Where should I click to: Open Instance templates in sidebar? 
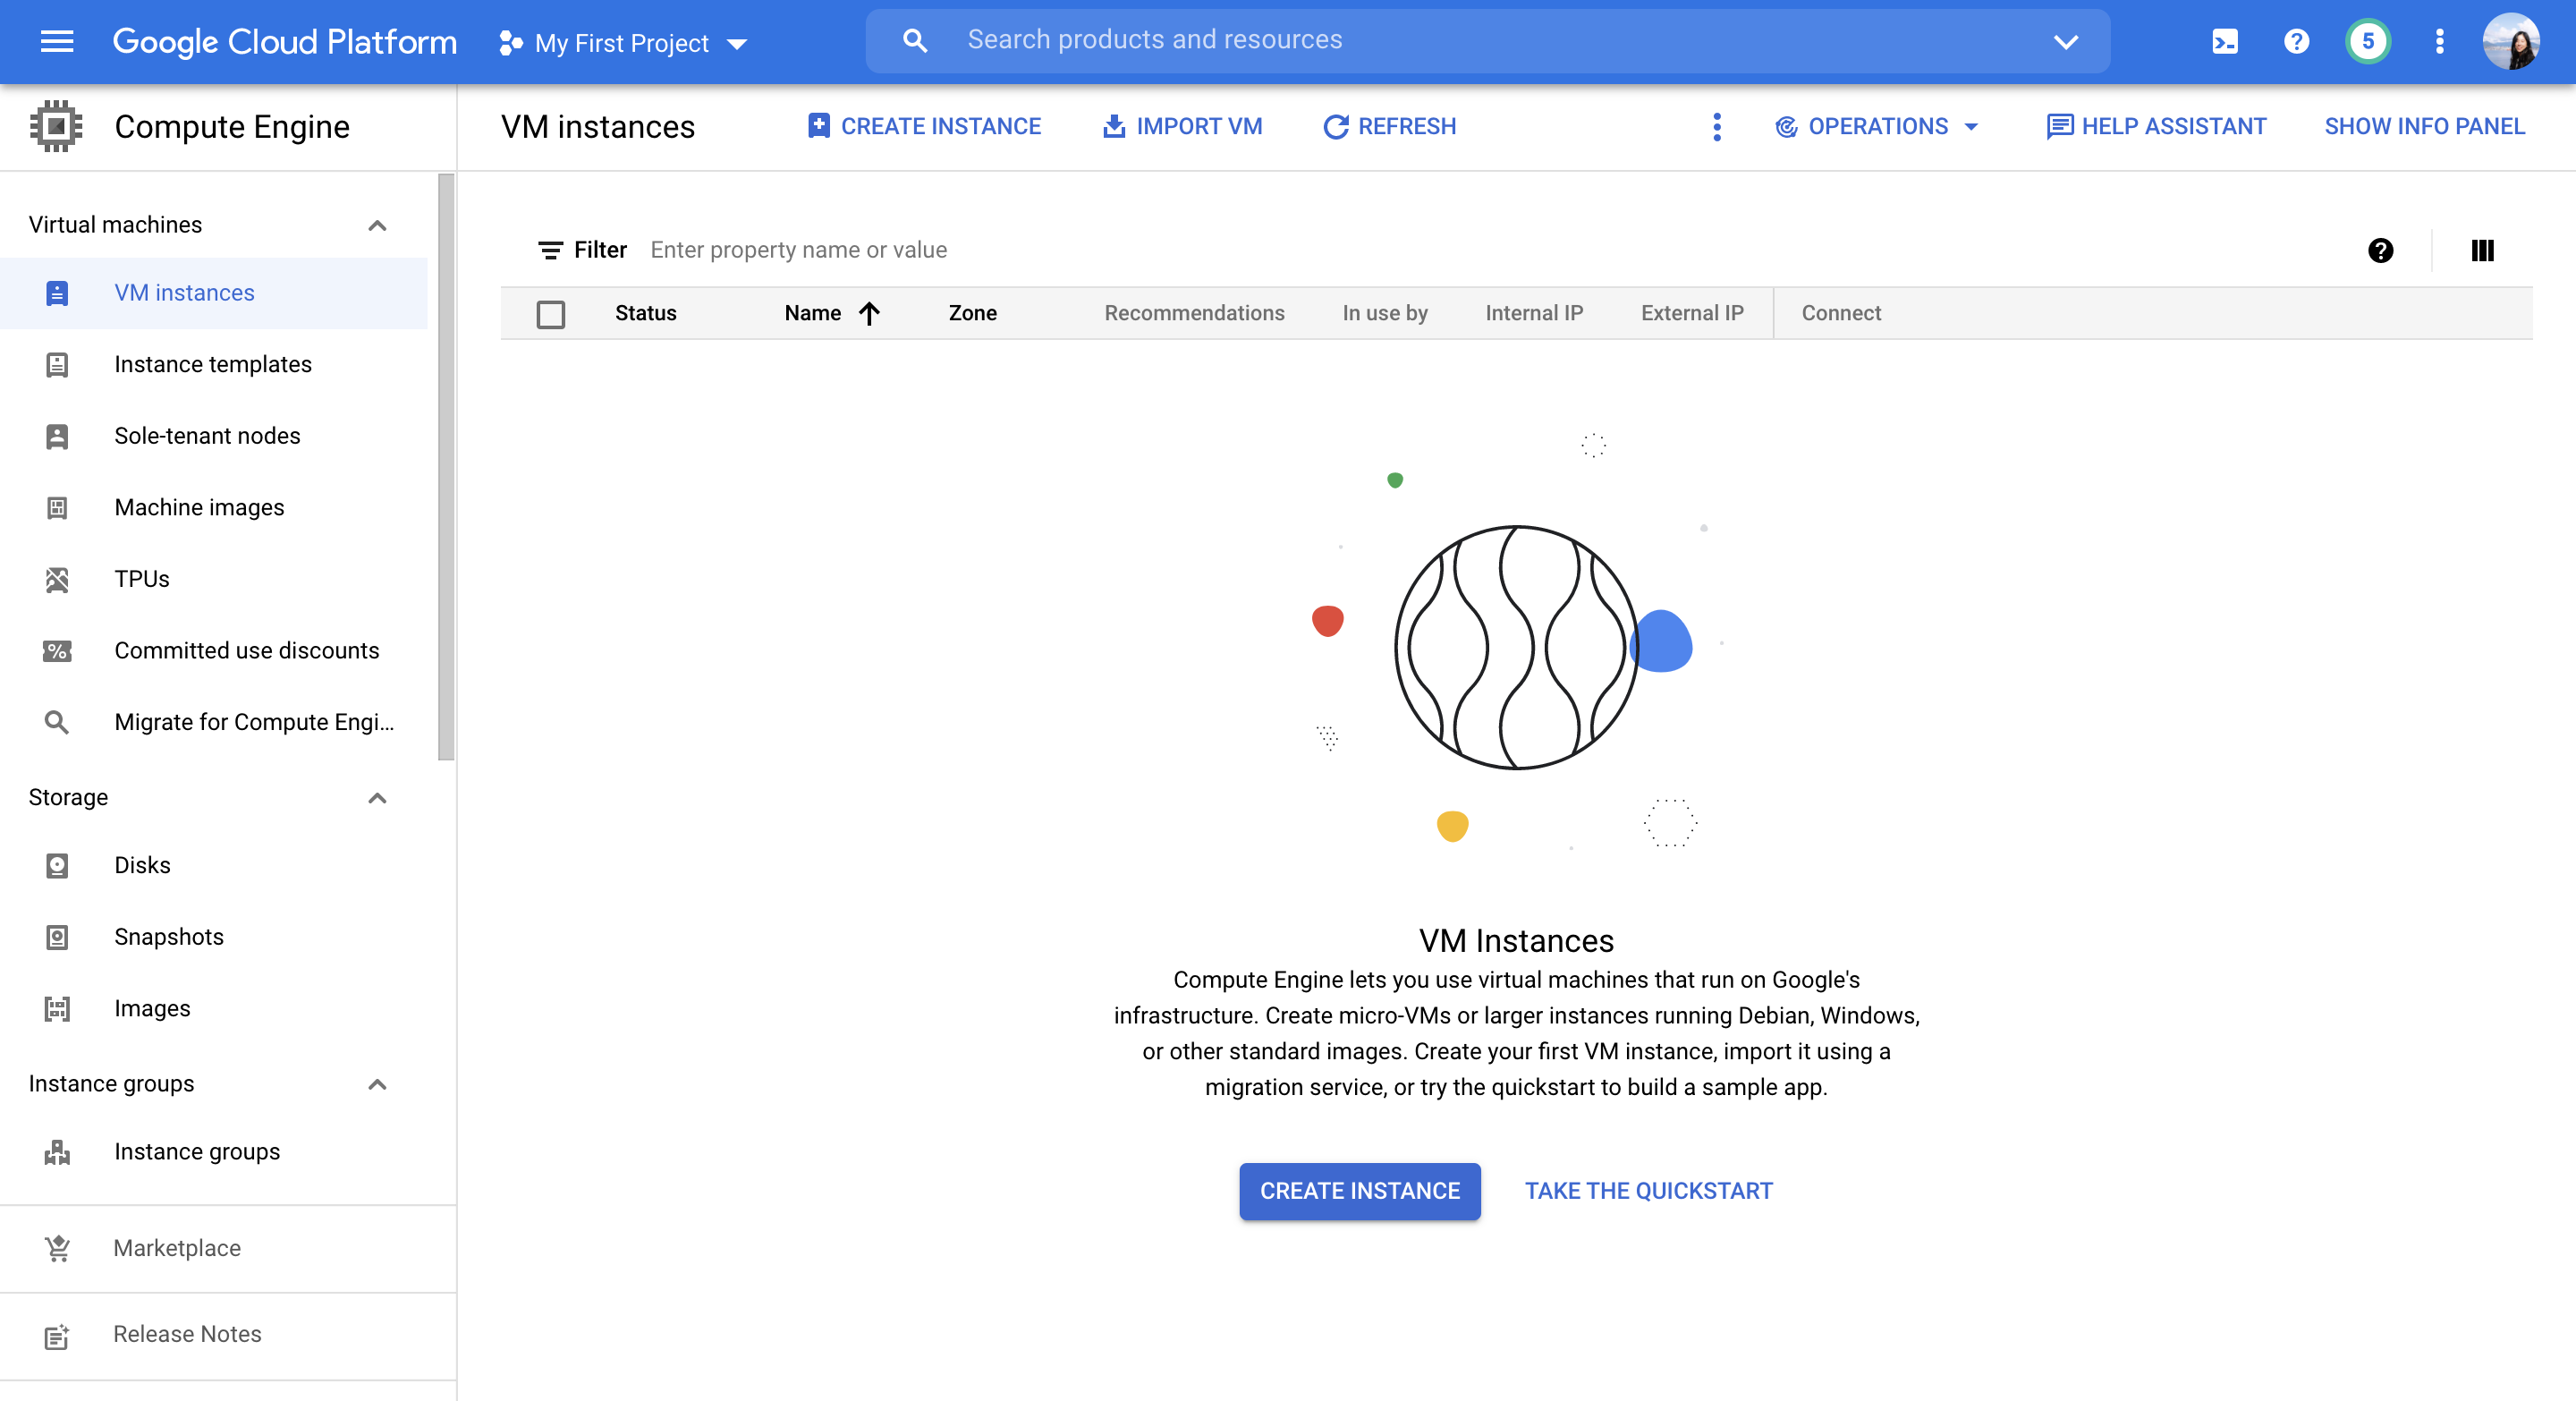tap(213, 365)
